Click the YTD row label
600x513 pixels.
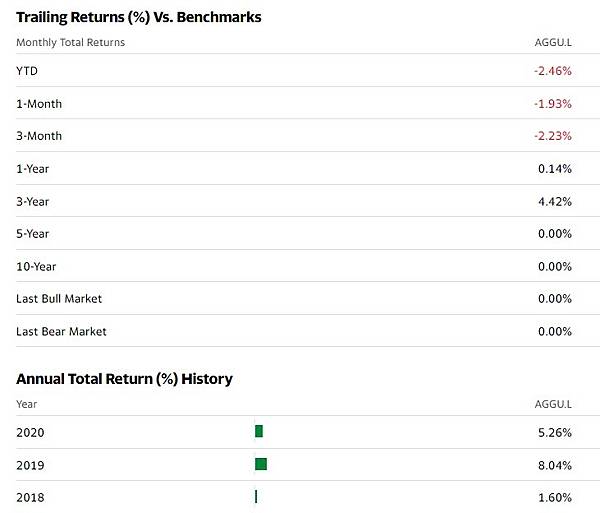click(x=27, y=71)
